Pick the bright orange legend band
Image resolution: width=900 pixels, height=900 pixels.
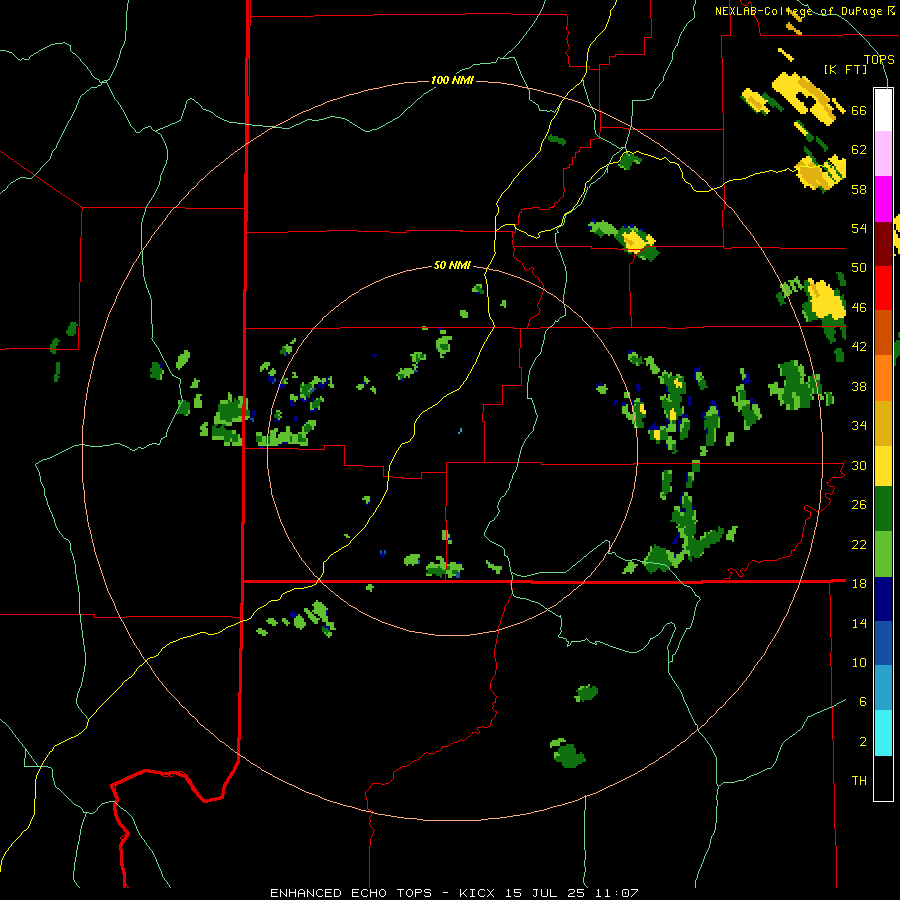pos(883,378)
